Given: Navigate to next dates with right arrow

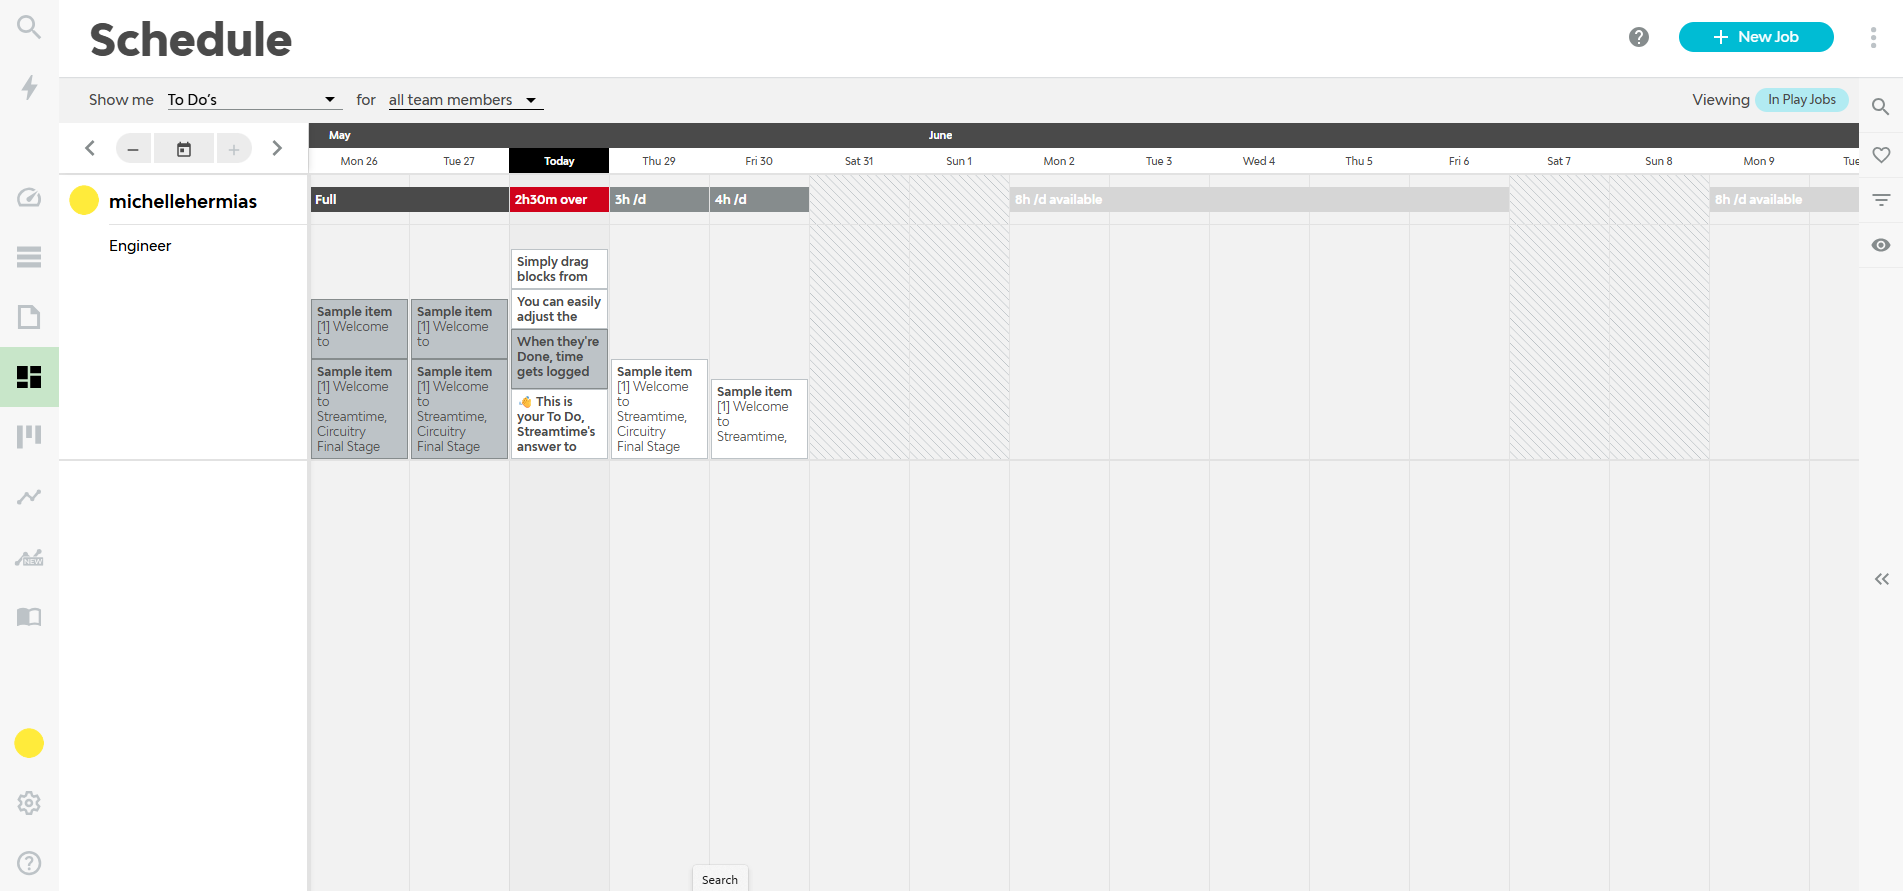Looking at the screenshot, I should click(x=277, y=149).
